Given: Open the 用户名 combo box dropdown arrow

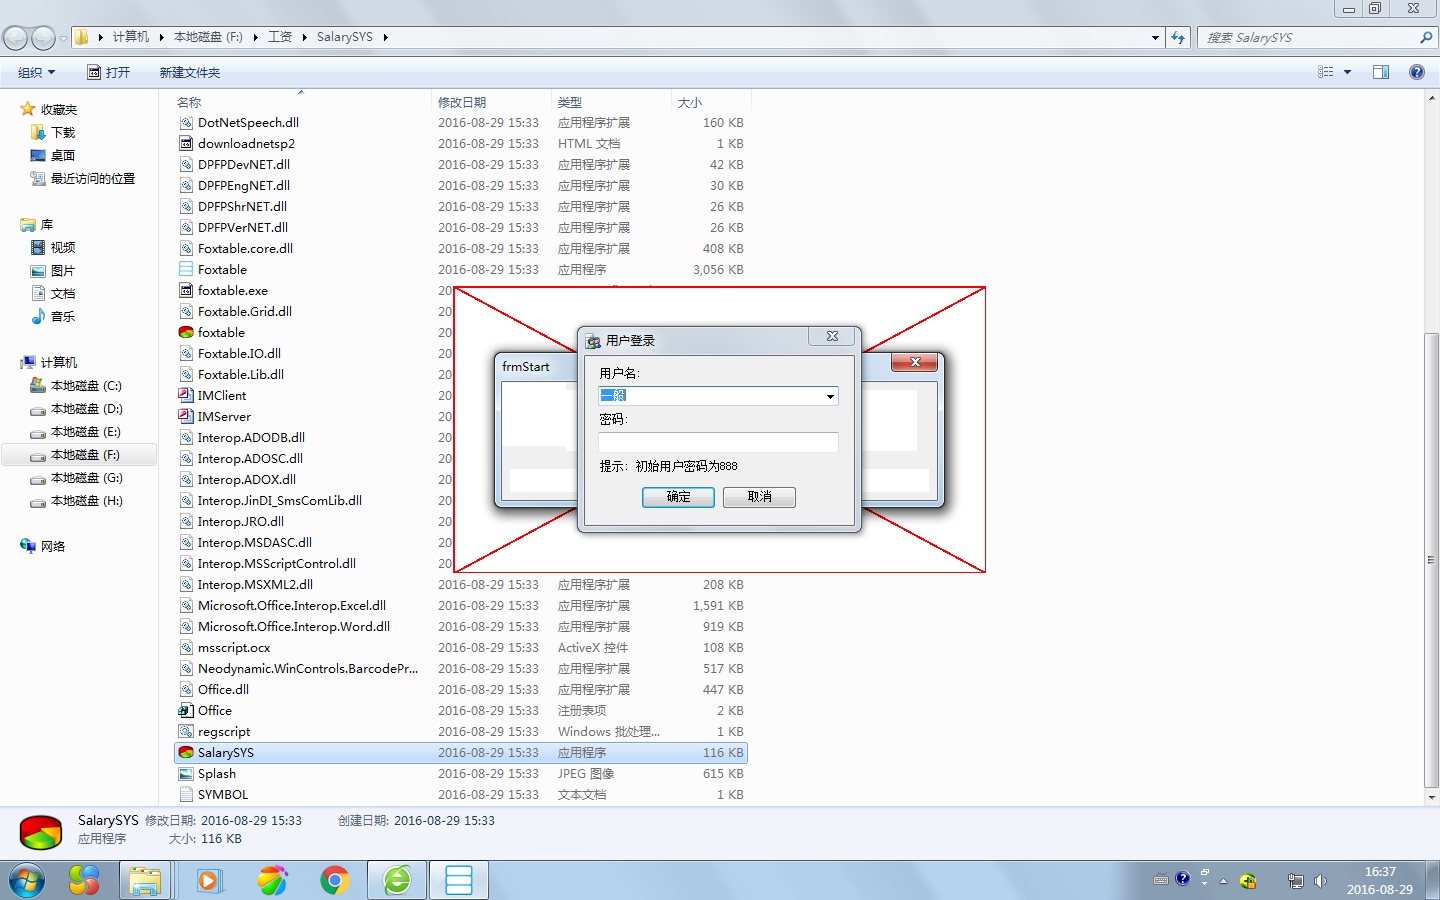Looking at the screenshot, I should (x=830, y=396).
